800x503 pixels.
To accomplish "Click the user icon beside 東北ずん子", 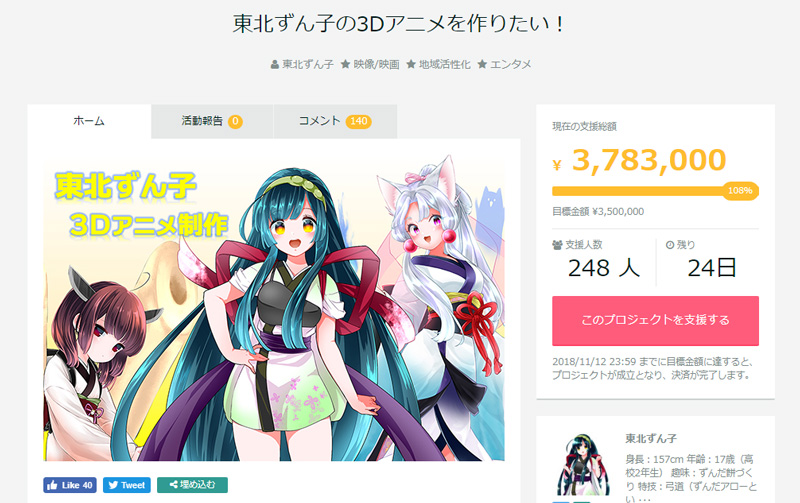I will pyautogui.click(x=274, y=64).
